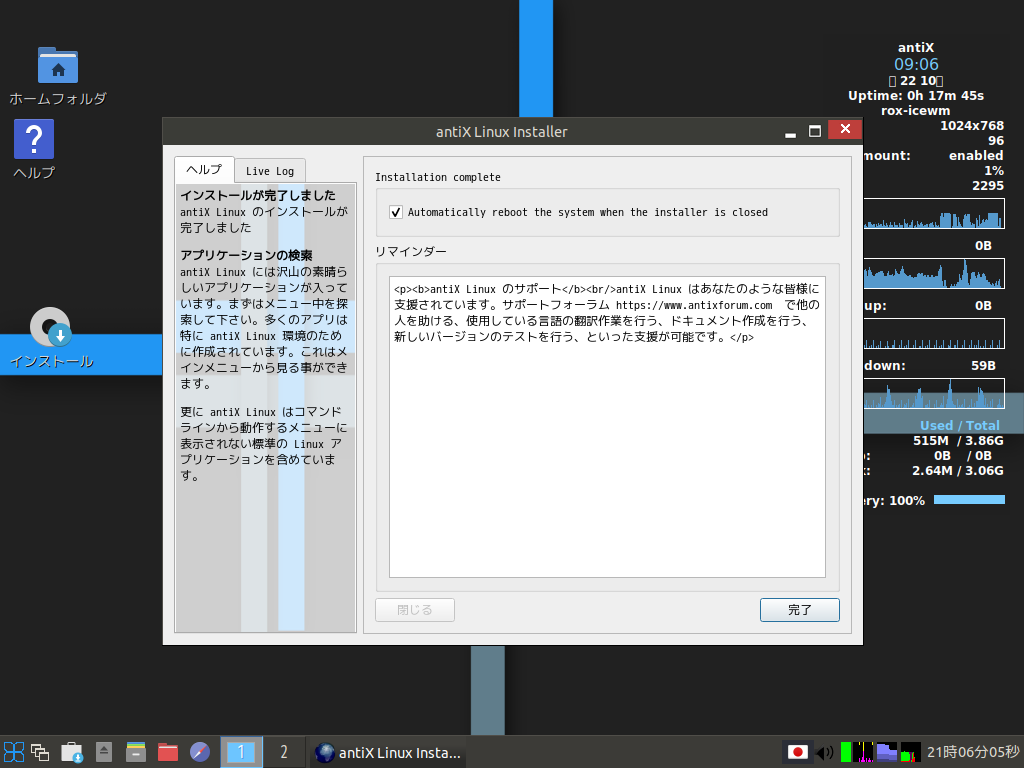The image size is (1024, 768).
Task: Open the red folder file manager icon
Action: (x=168, y=752)
